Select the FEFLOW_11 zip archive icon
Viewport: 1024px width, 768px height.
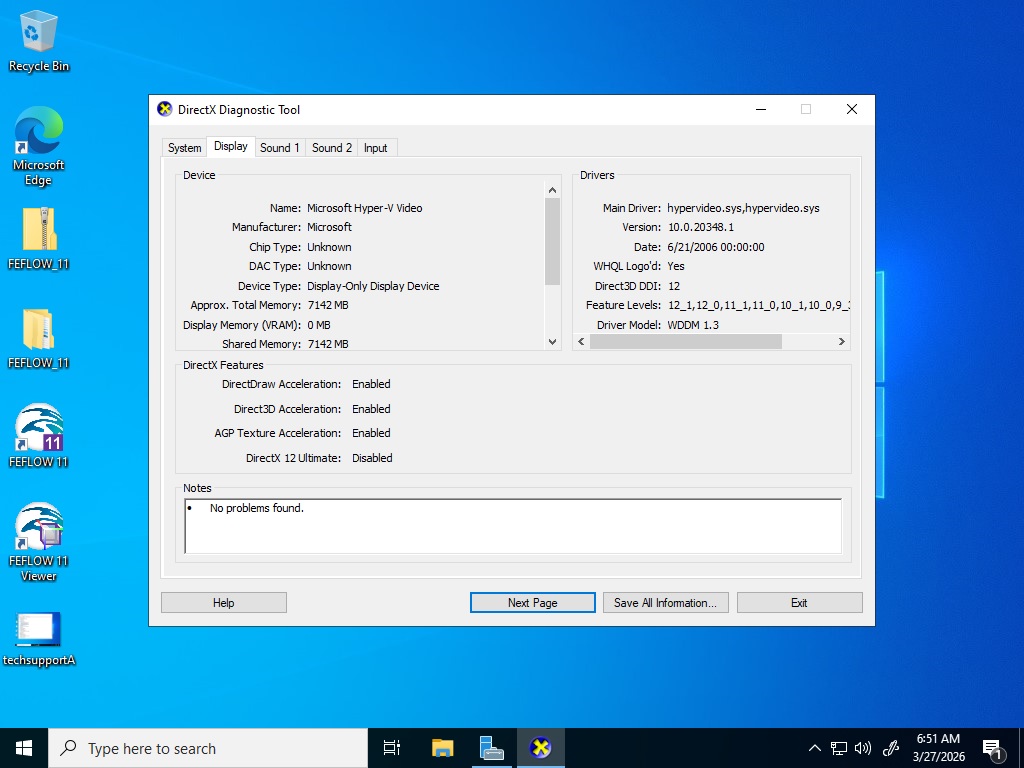click(x=39, y=238)
